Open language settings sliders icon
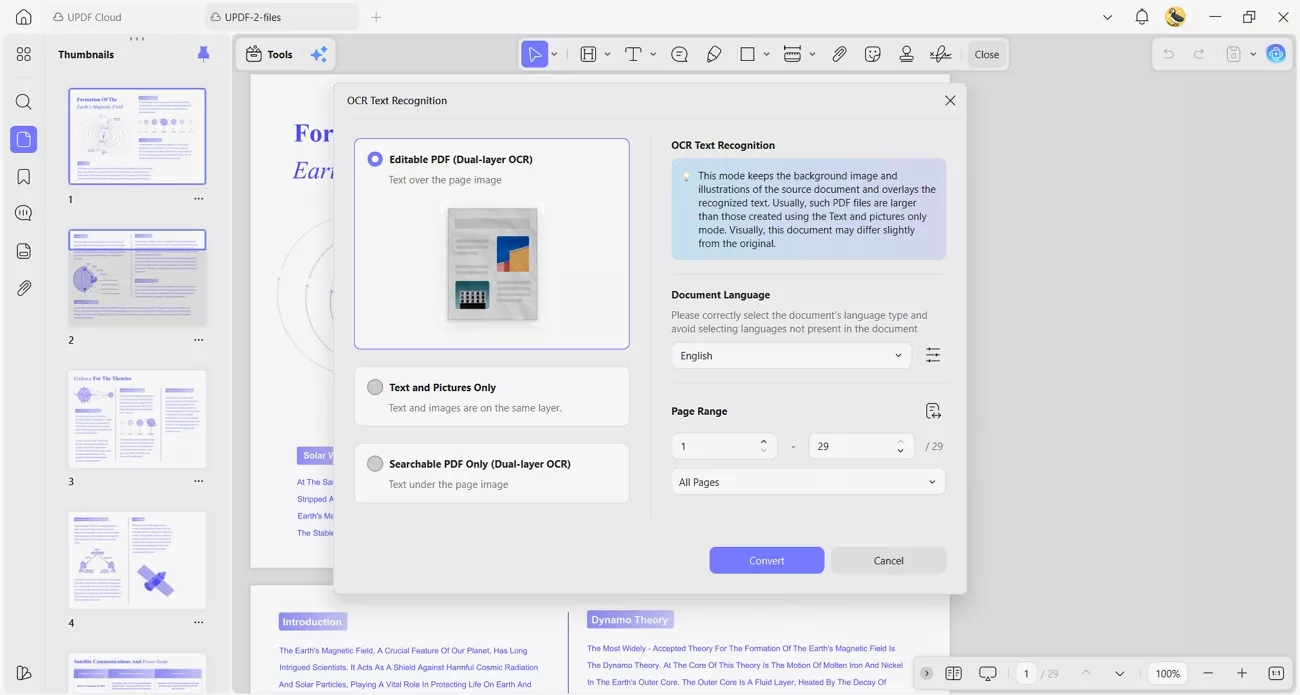 click(933, 355)
